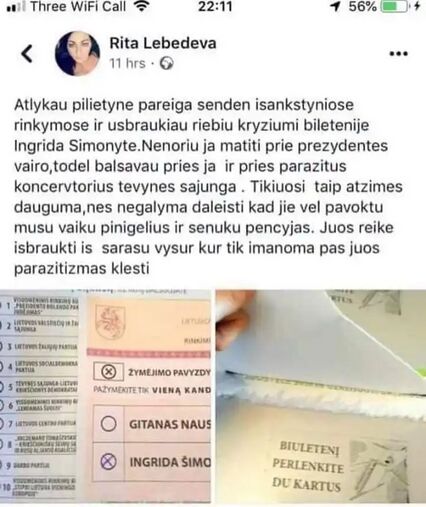Open the left ballot photo
Viewport: 426px width, 507px height.
[x=105, y=396]
